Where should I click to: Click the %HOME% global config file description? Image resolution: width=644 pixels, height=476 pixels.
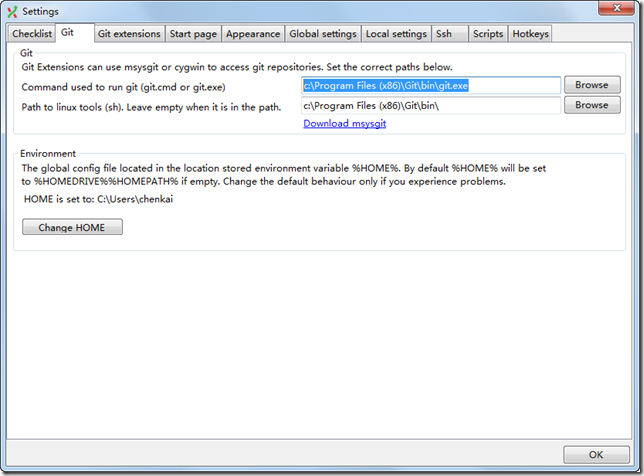point(284,175)
